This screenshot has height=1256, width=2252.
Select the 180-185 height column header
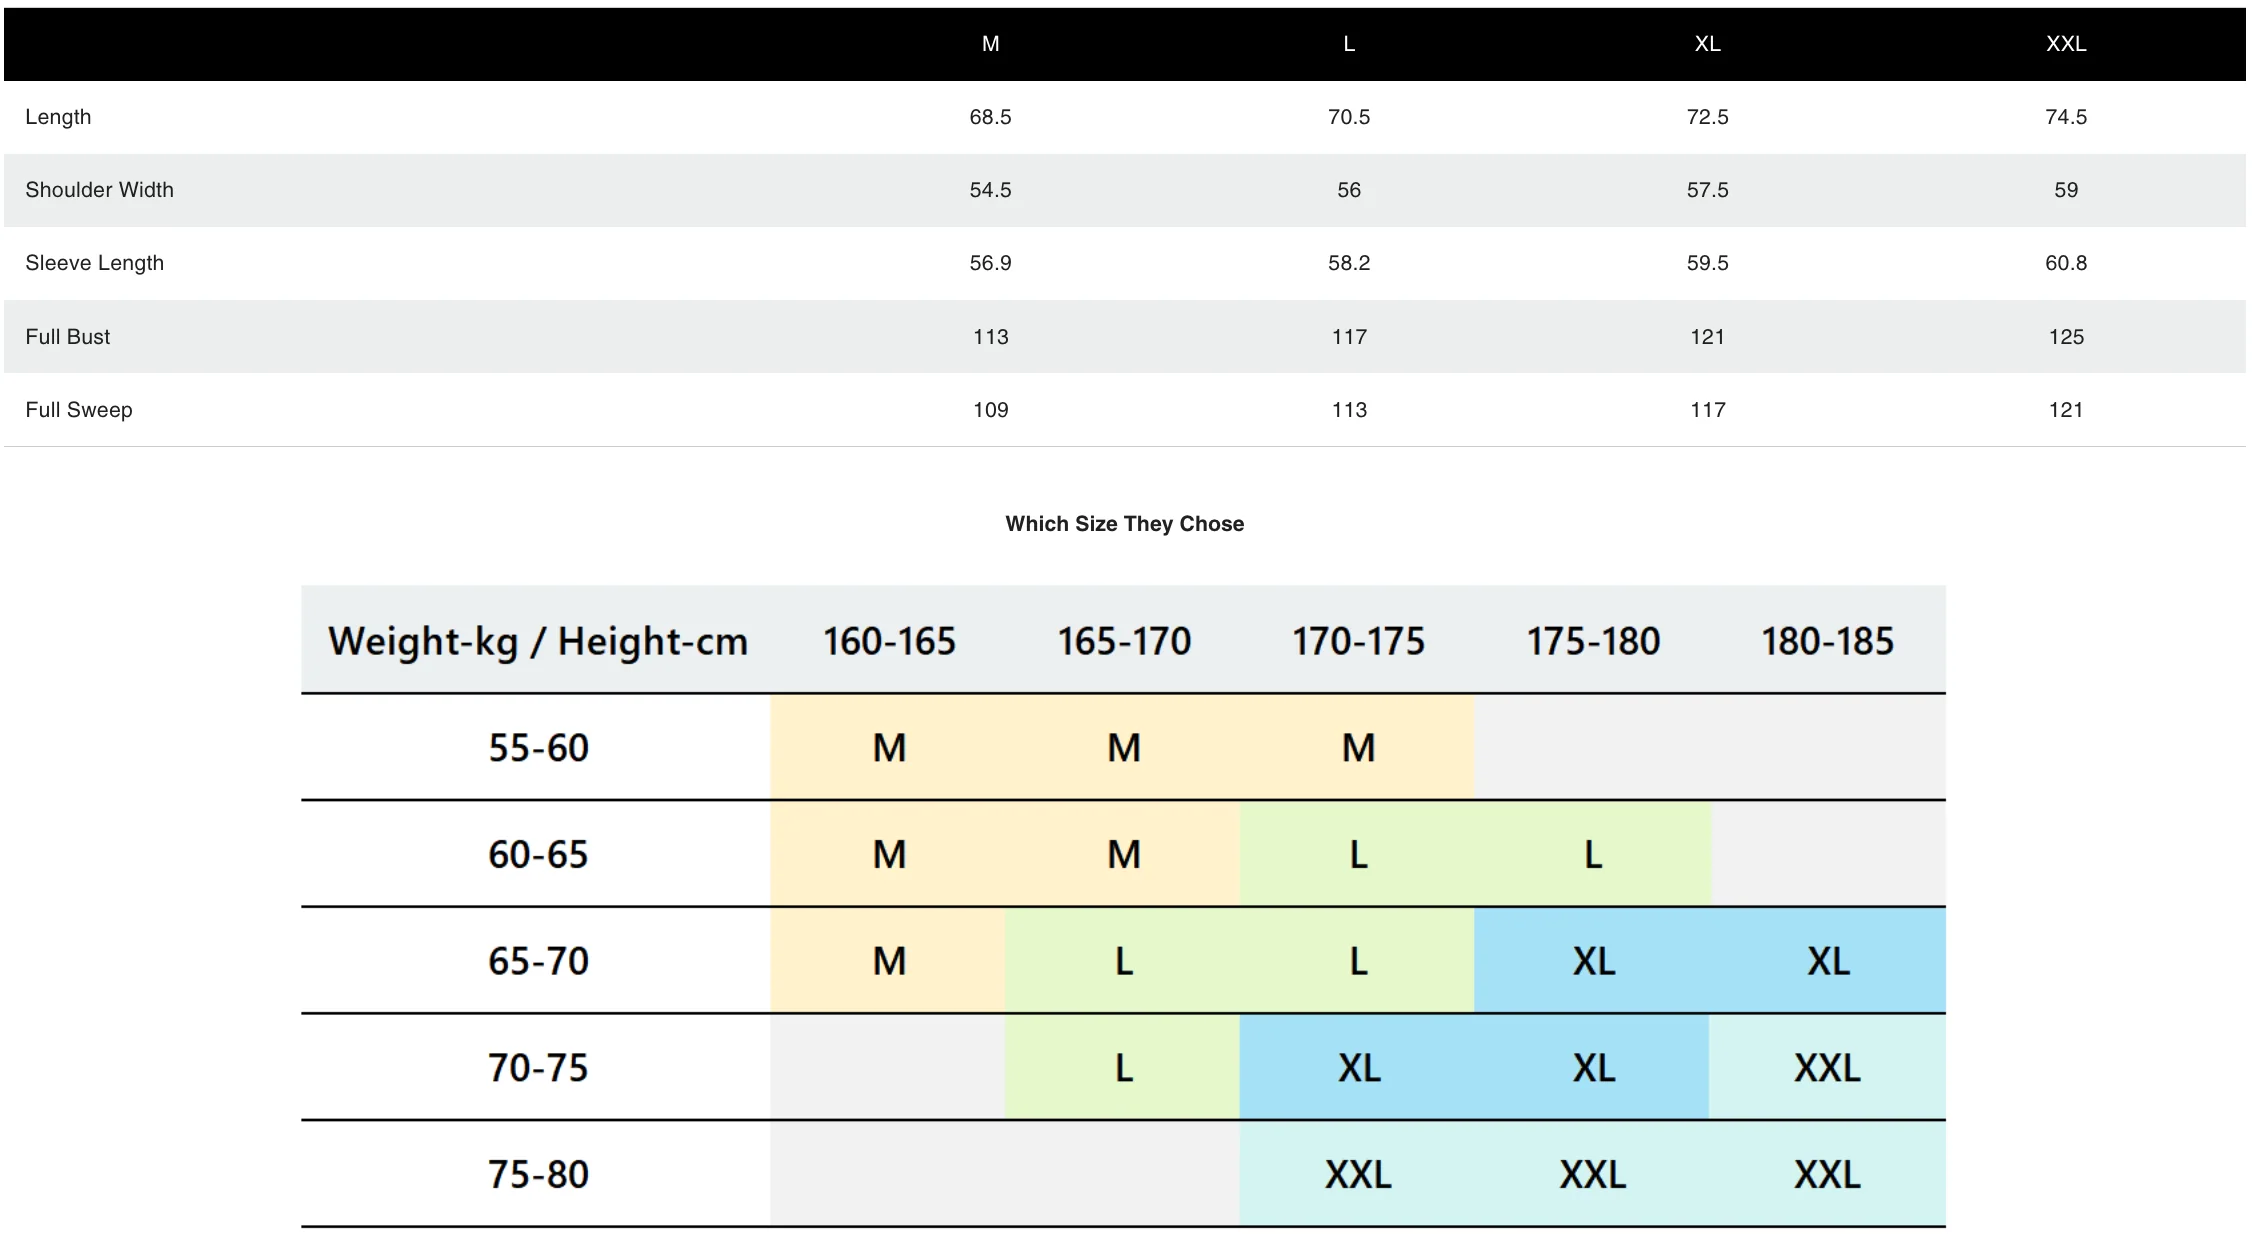pyautogui.click(x=1827, y=641)
